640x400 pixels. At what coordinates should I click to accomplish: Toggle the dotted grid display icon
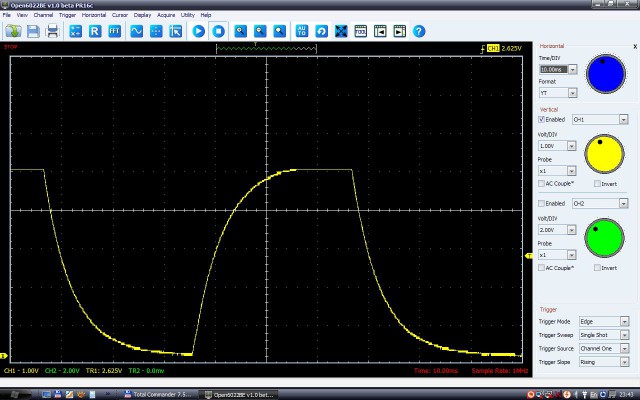pyautogui.click(x=156, y=31)
